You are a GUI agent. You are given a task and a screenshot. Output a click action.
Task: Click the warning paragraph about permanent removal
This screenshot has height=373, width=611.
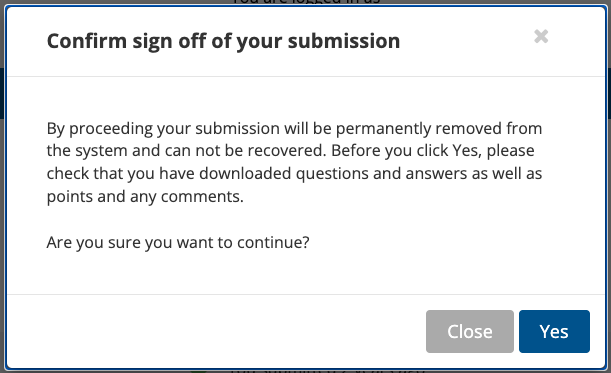pos(294,162)
